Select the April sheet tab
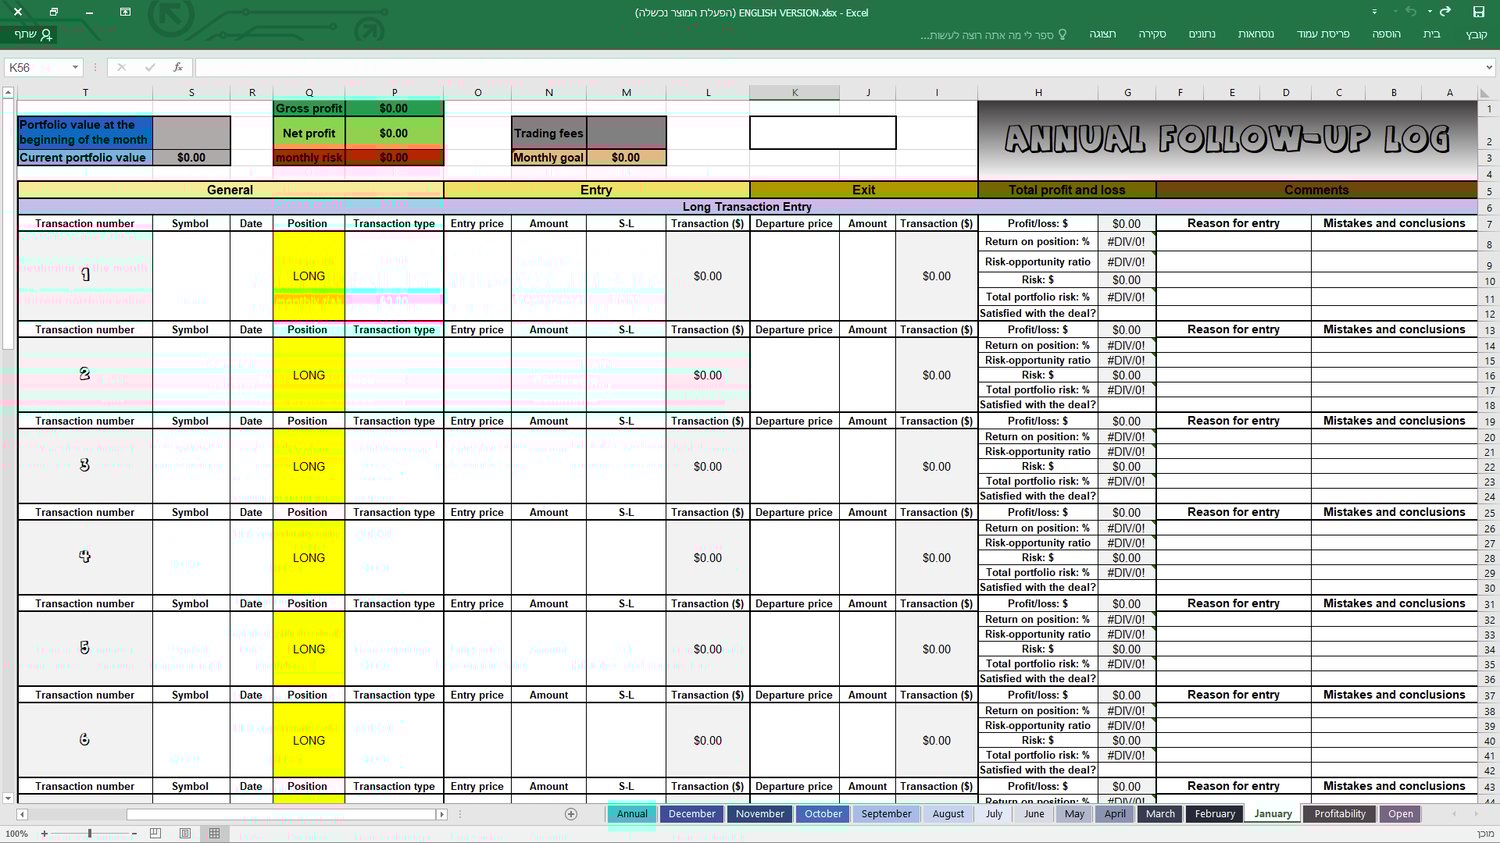Viewport: 1500px width, 843px height. 1115,814
